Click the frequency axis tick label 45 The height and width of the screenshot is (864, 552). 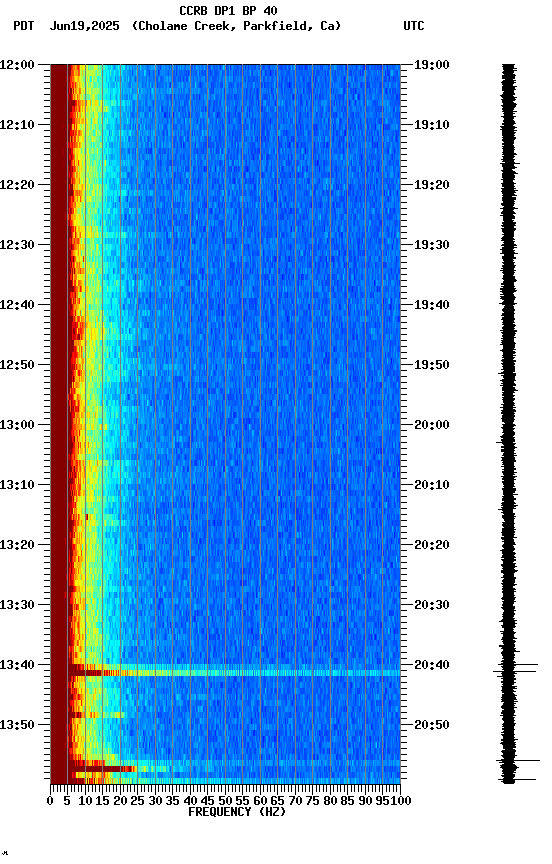click(207, 801)
